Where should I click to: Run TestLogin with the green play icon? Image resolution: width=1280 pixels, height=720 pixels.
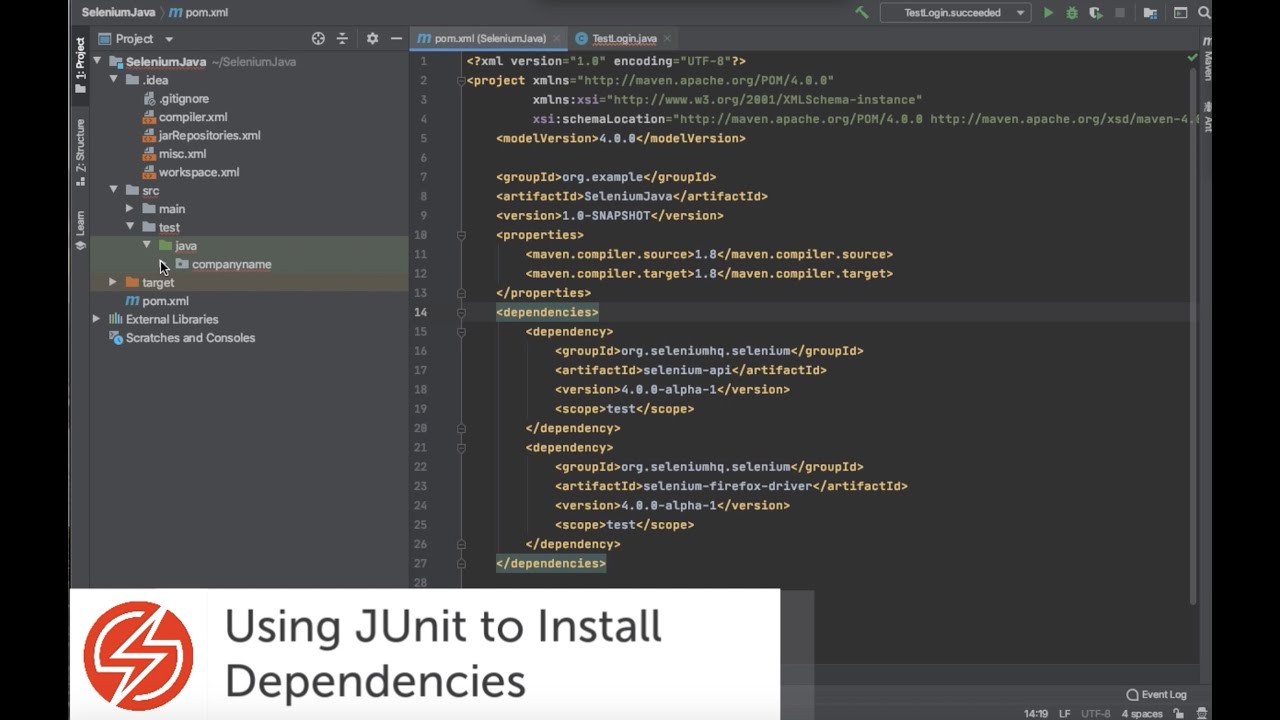point(1048,13)
